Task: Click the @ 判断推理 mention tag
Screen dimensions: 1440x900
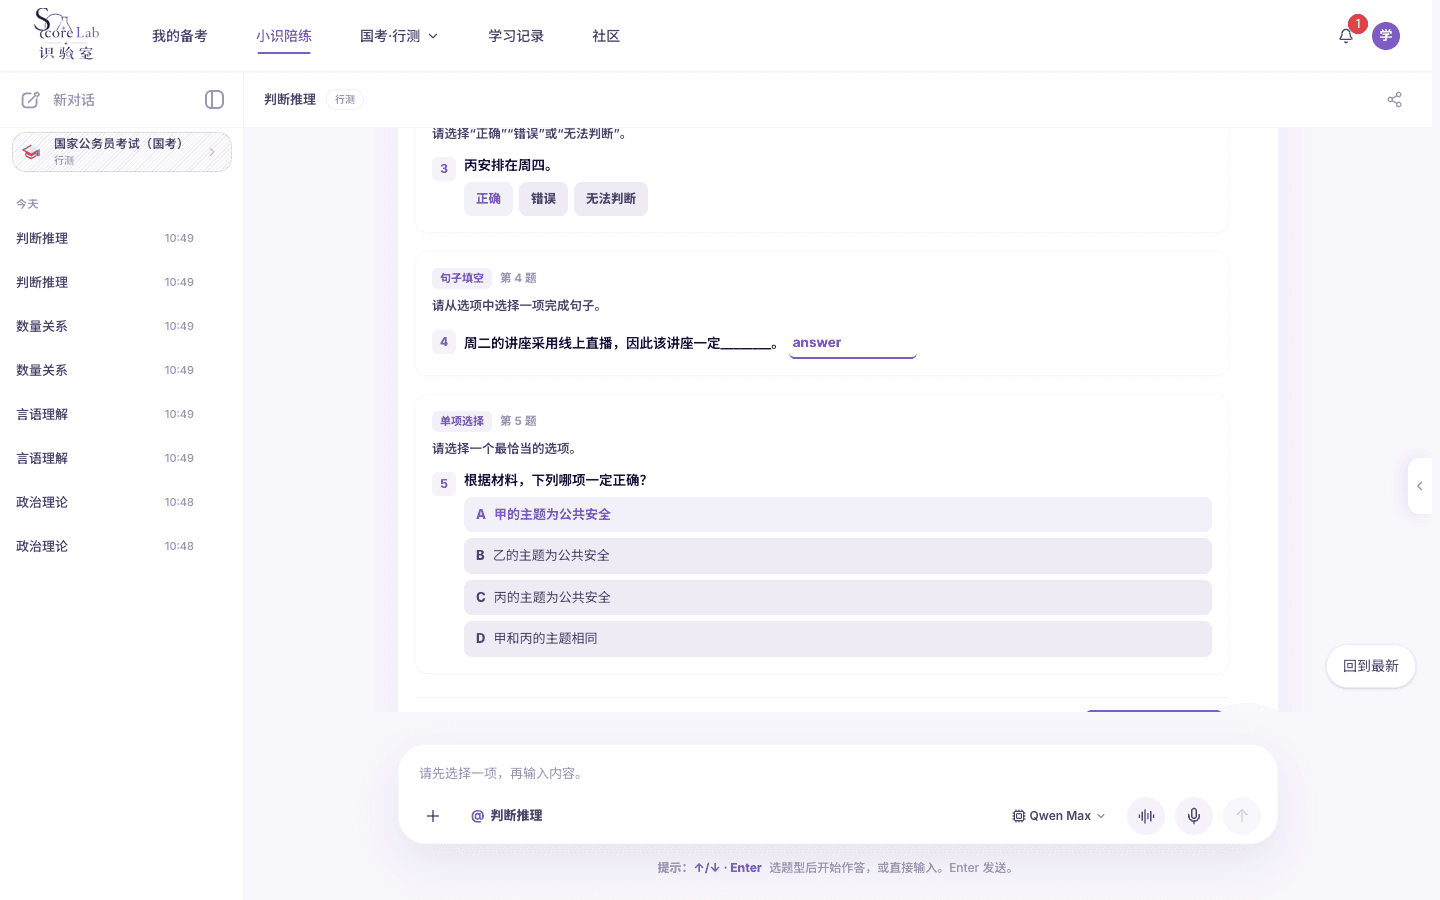Action: coord(507,816)
